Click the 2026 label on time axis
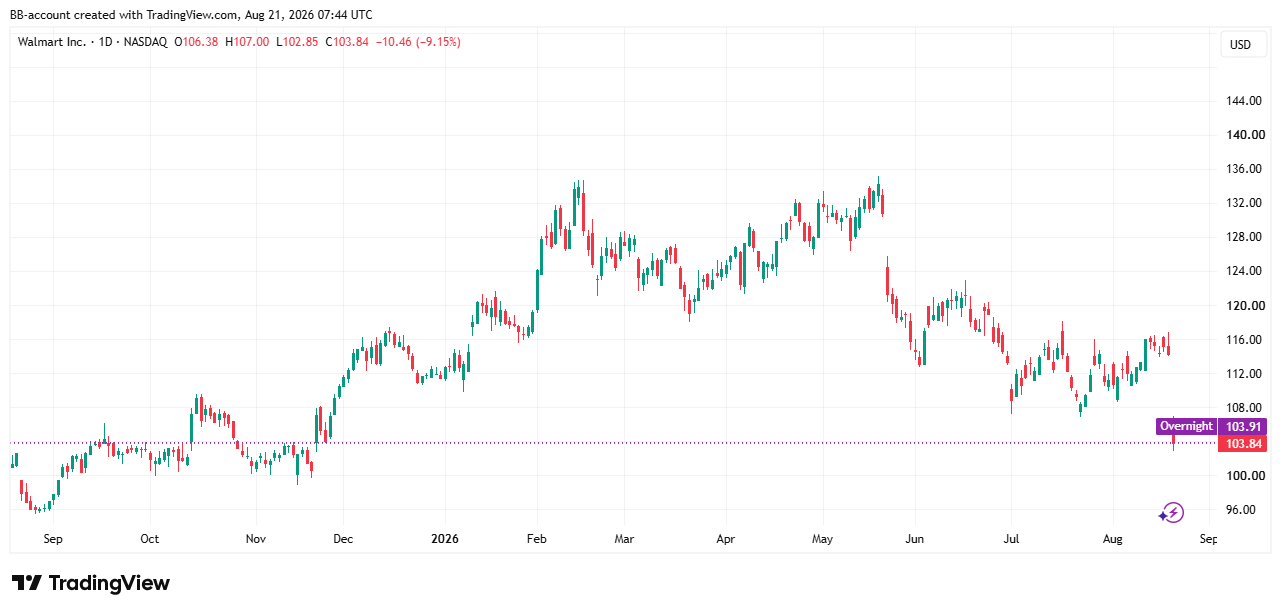Viewport: 1281px width, 613px height. (x=444, y=539)
